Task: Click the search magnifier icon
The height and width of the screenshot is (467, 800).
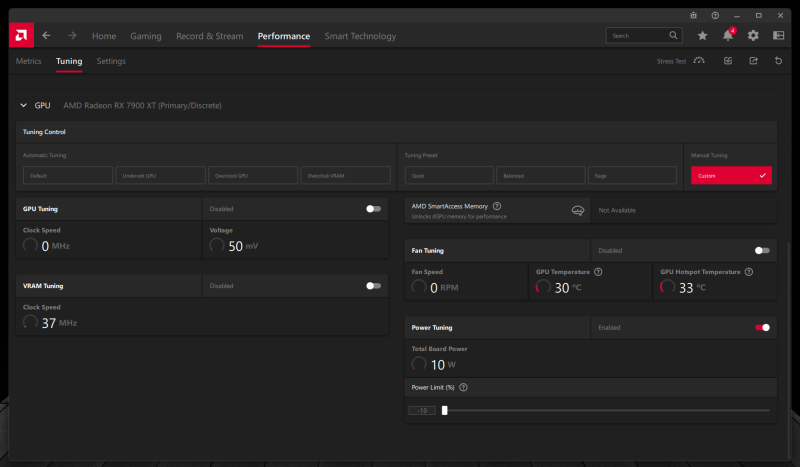Action: 673,35
